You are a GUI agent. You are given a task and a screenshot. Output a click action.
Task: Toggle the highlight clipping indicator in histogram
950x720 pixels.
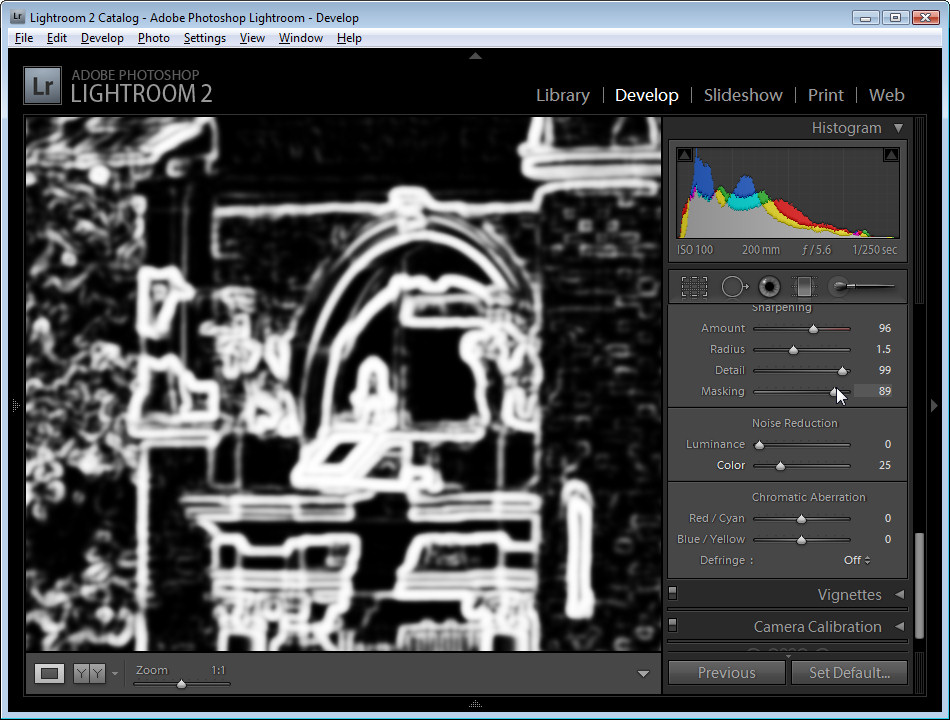[891, 155]
